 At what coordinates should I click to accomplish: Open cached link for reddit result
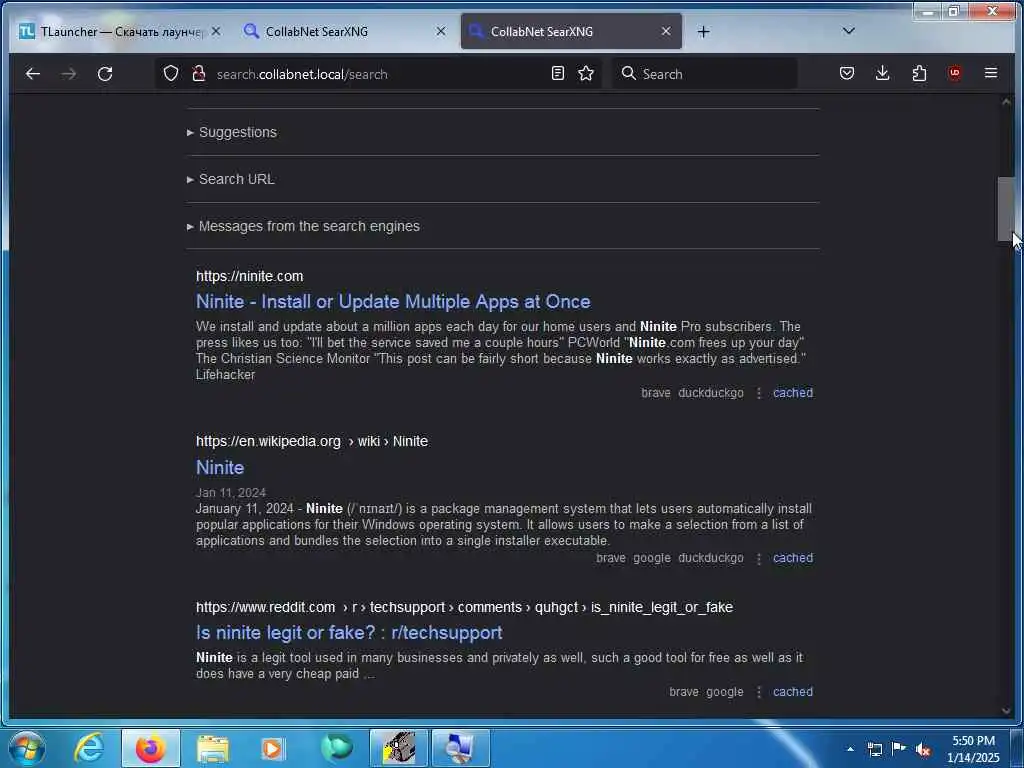[793, 692]
